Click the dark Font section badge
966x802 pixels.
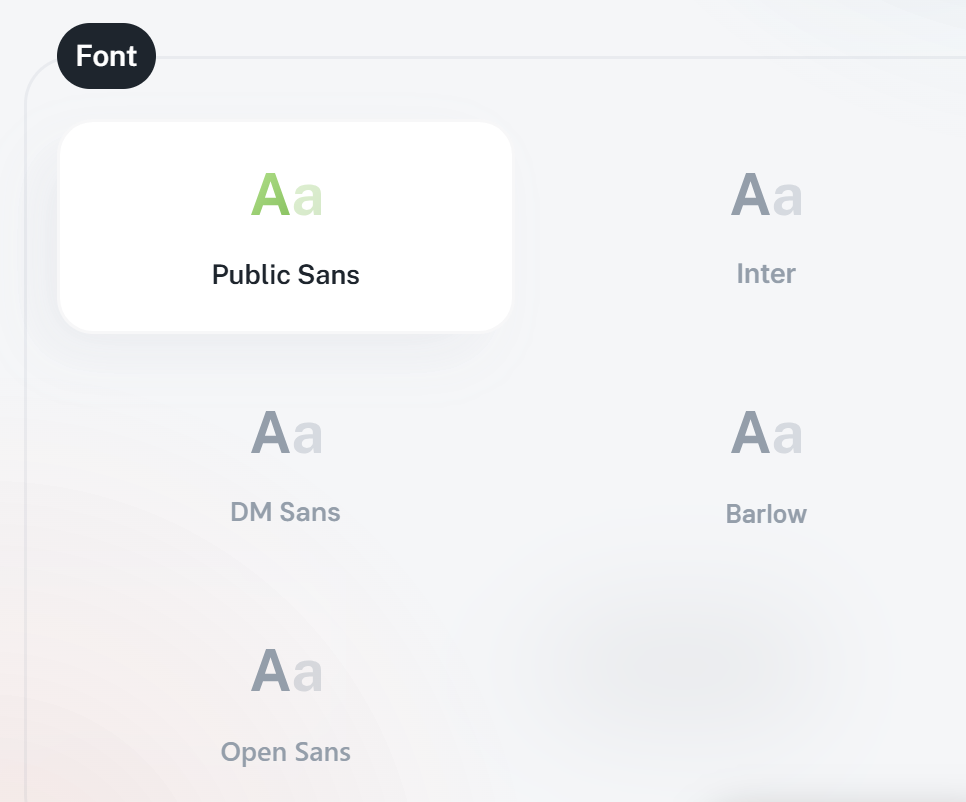pyautogui.click(x=106, y=56)
